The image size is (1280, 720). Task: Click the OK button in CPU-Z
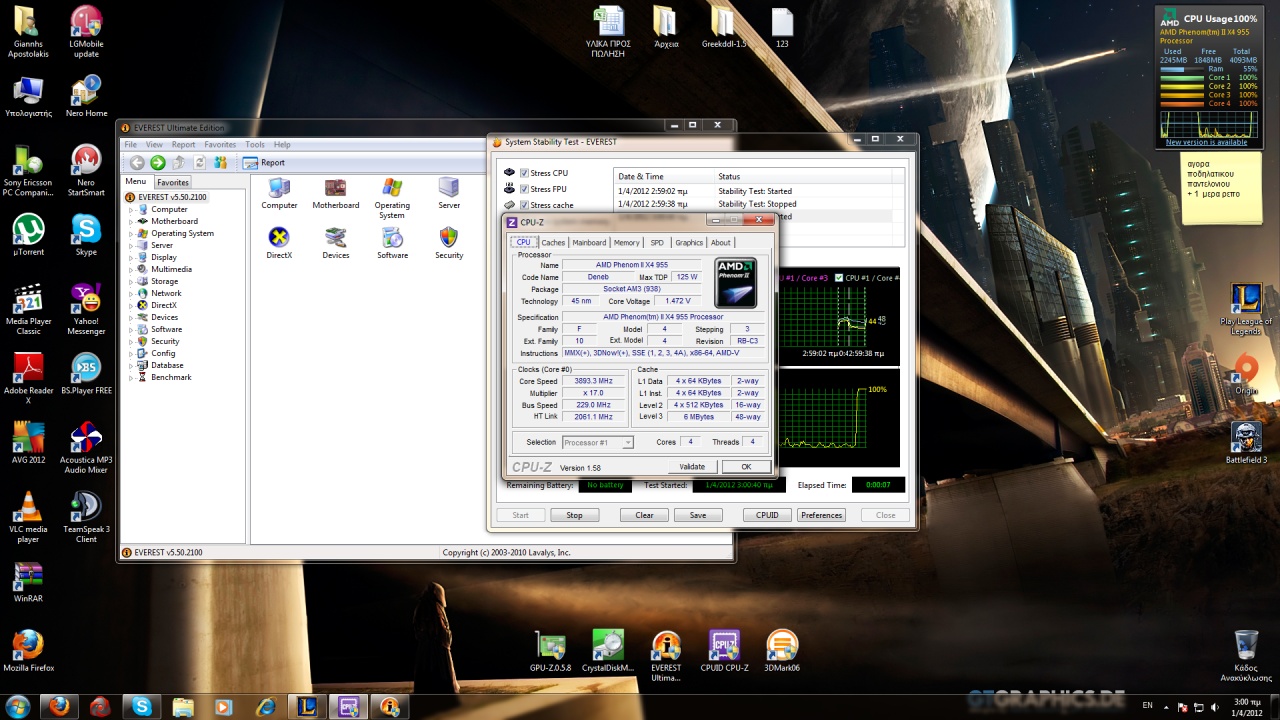click(x=746, y=467)
